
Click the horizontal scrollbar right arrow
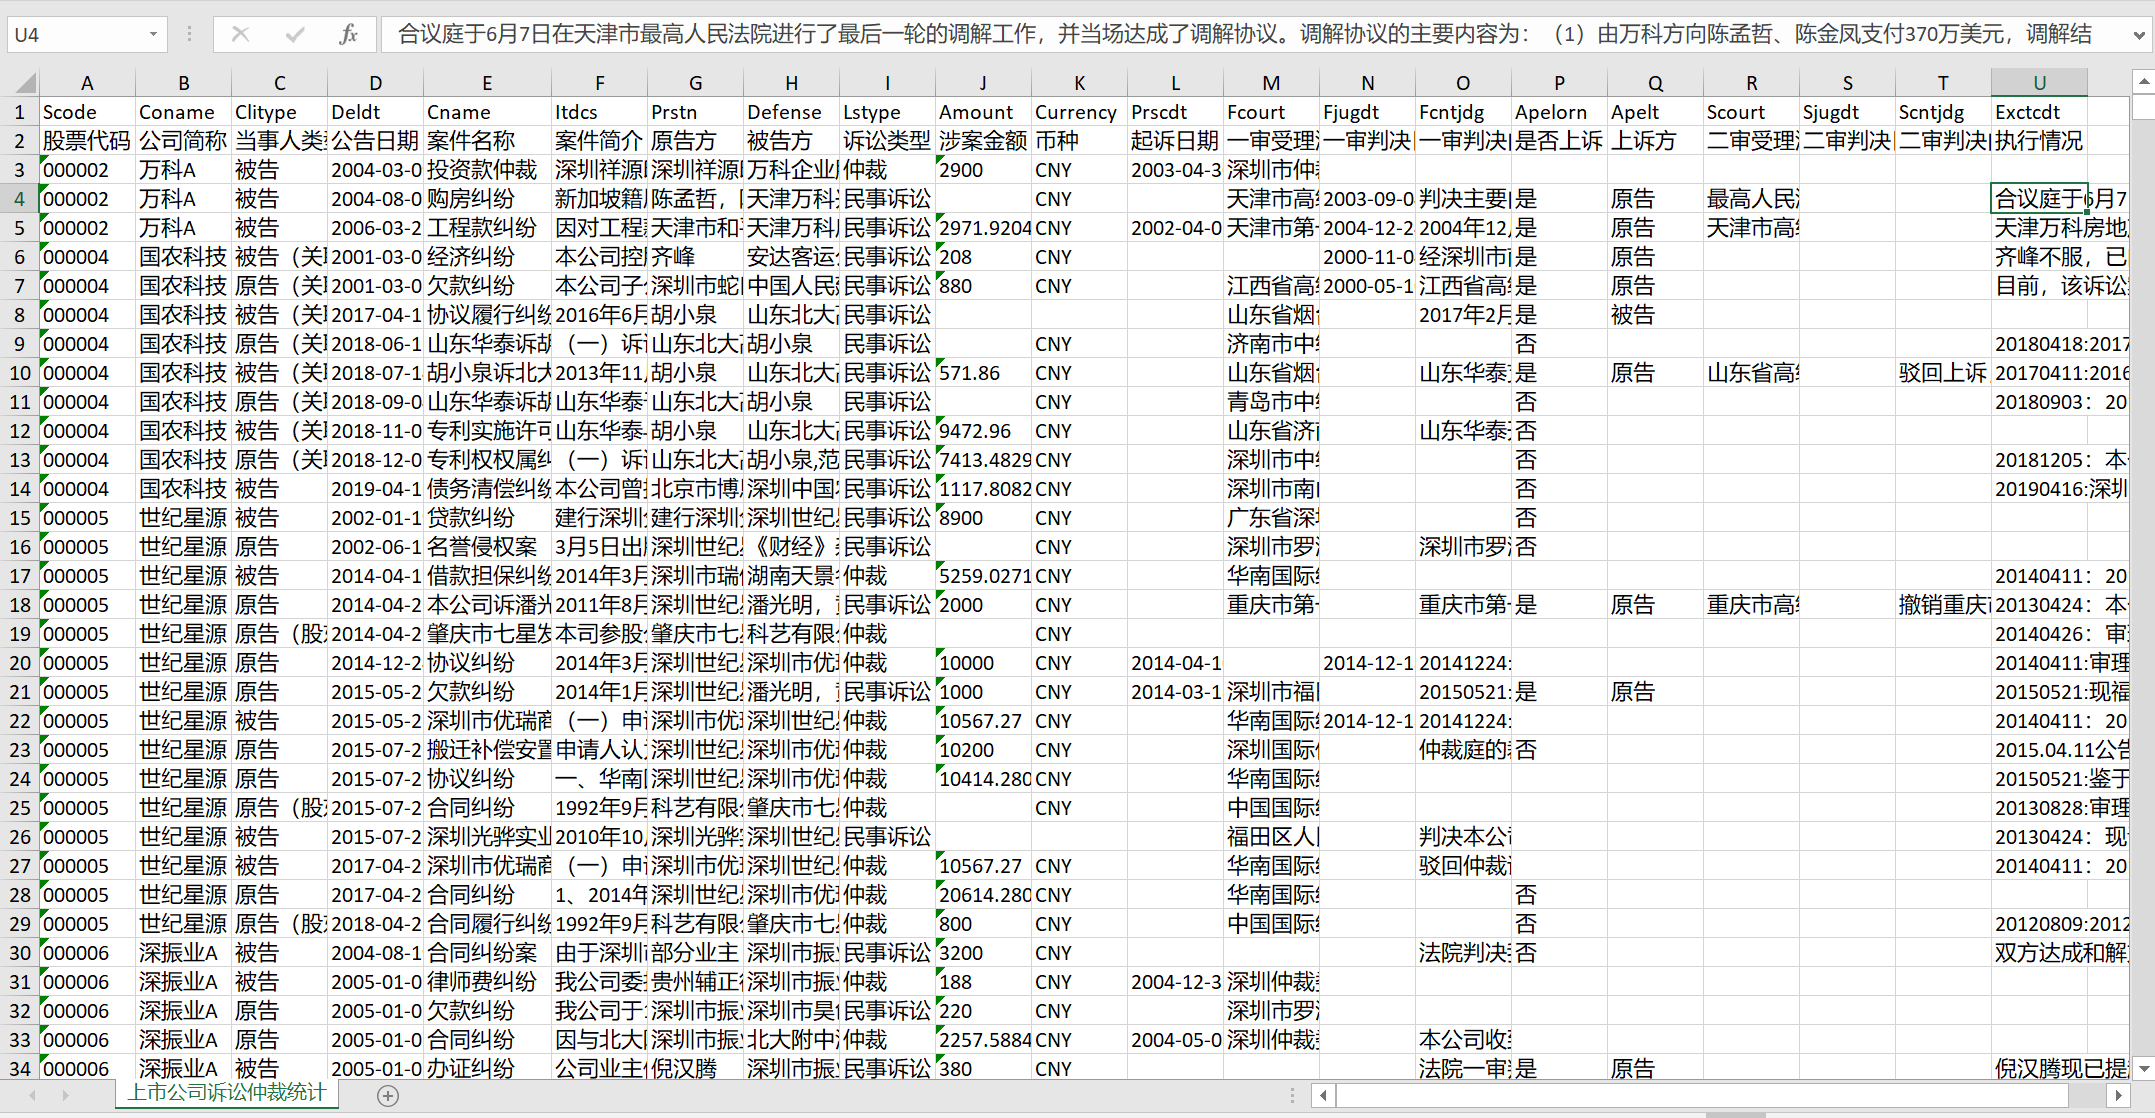pyautogui.click(x=2118, y=1096)
